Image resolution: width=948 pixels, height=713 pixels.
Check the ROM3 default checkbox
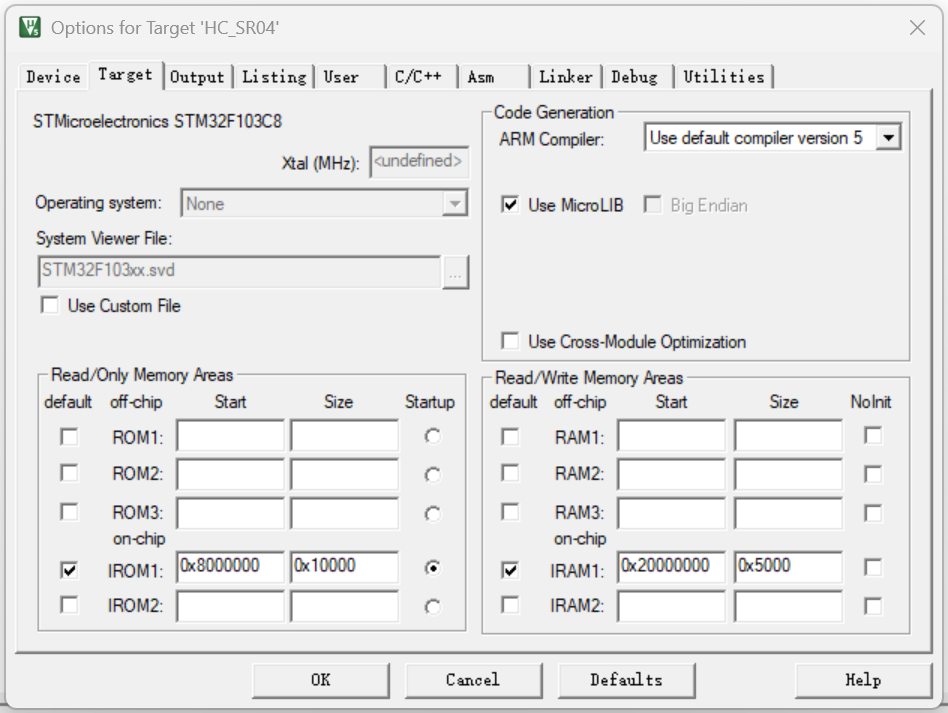pos(69,512)
